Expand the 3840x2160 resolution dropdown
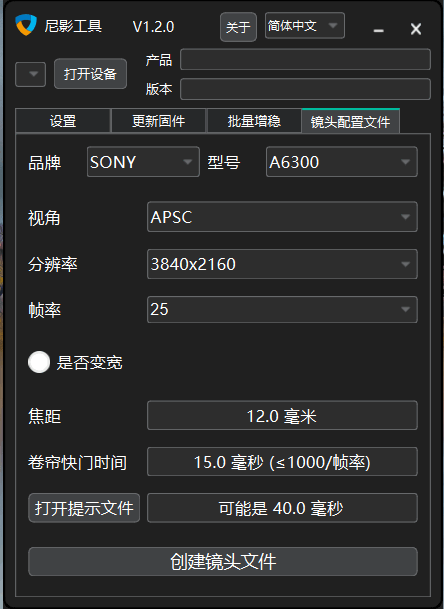 282,264
